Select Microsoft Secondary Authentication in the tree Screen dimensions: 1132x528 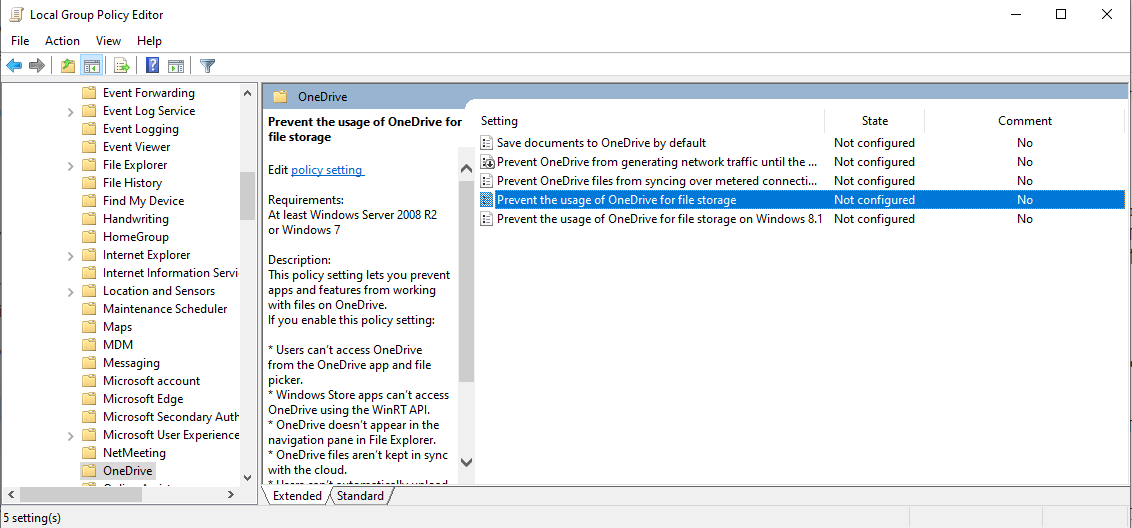[170, 417]
